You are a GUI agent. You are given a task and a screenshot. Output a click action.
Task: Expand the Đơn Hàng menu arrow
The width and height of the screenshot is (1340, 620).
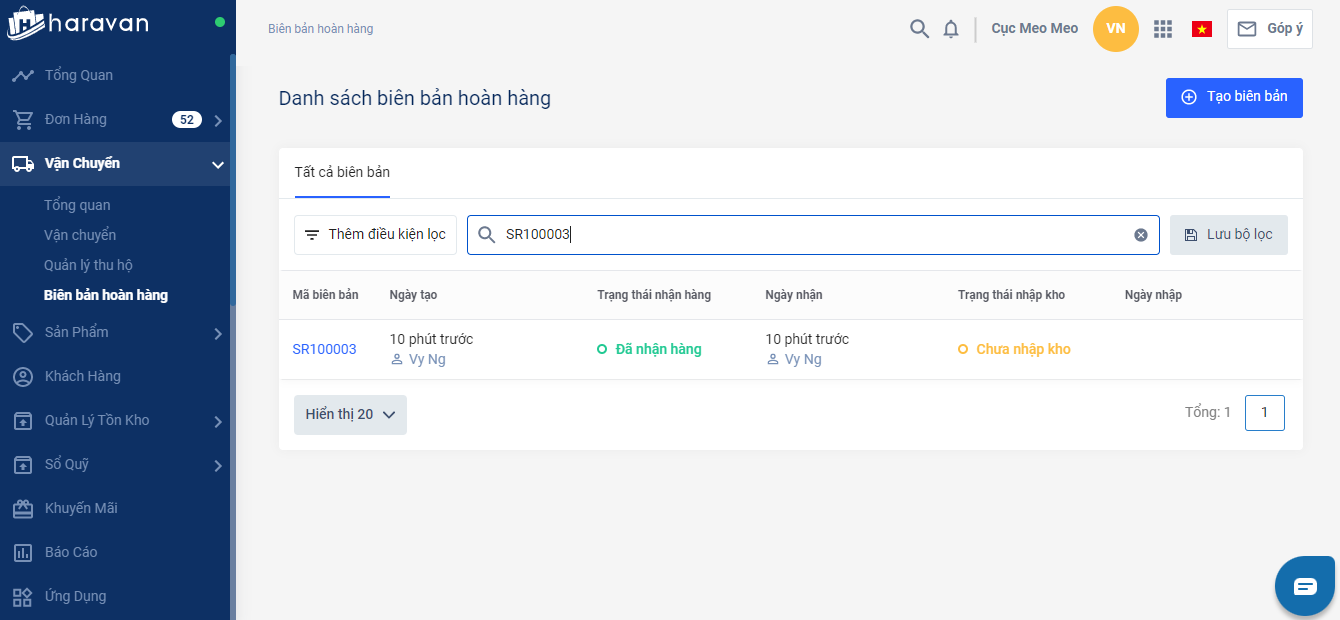[218, 121]
